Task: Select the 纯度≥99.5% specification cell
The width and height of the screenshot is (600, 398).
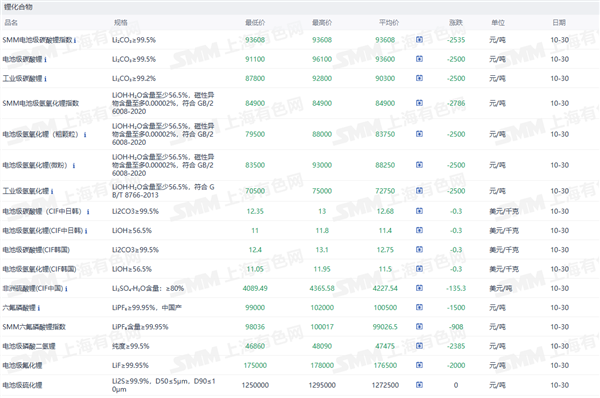Action: point(130,346)
